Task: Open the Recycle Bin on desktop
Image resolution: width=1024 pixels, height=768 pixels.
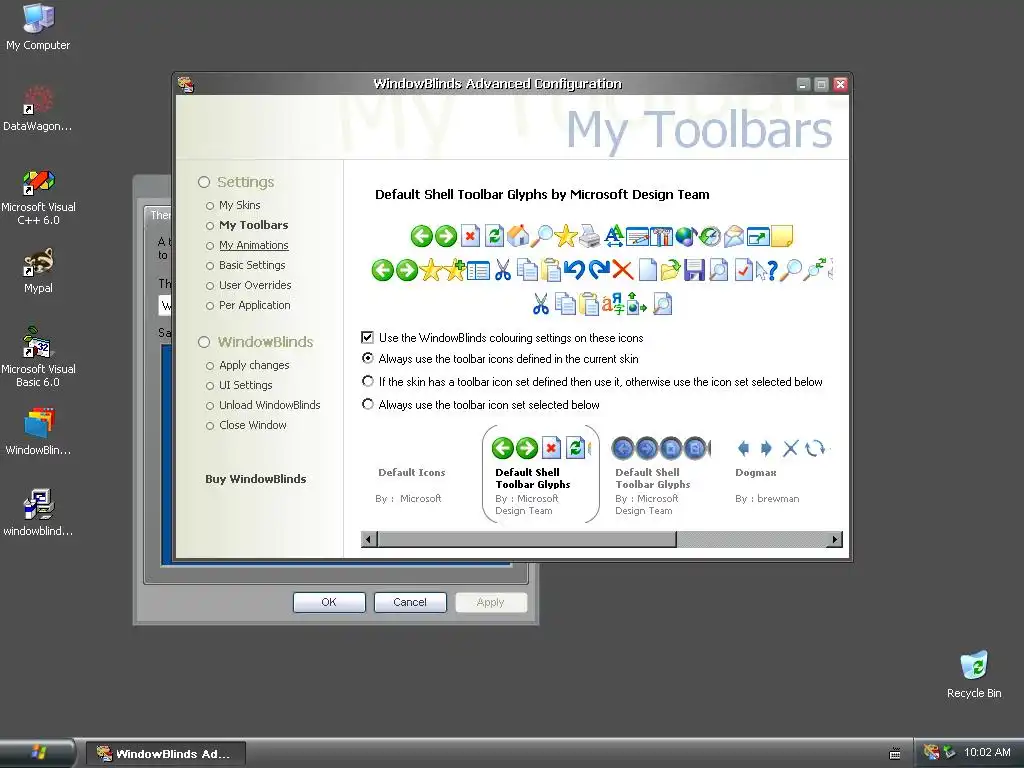Action: tap(974, 674)
